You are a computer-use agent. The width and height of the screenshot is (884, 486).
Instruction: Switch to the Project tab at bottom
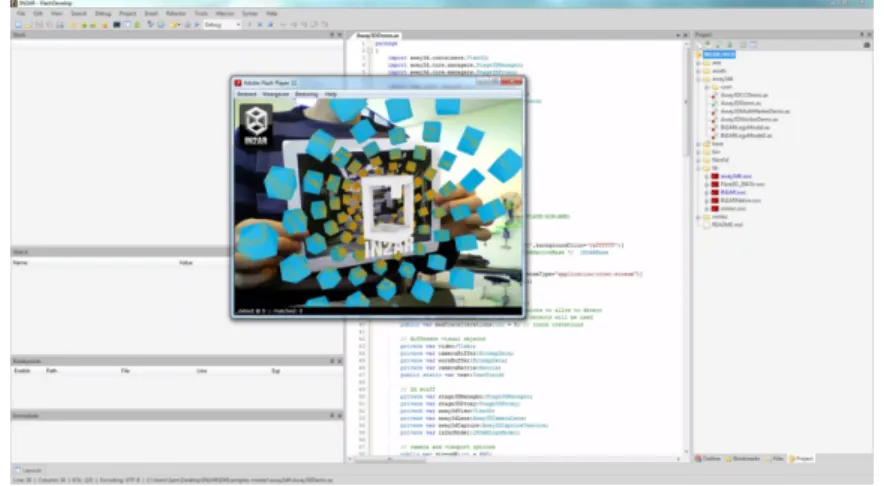click(802, 459)
